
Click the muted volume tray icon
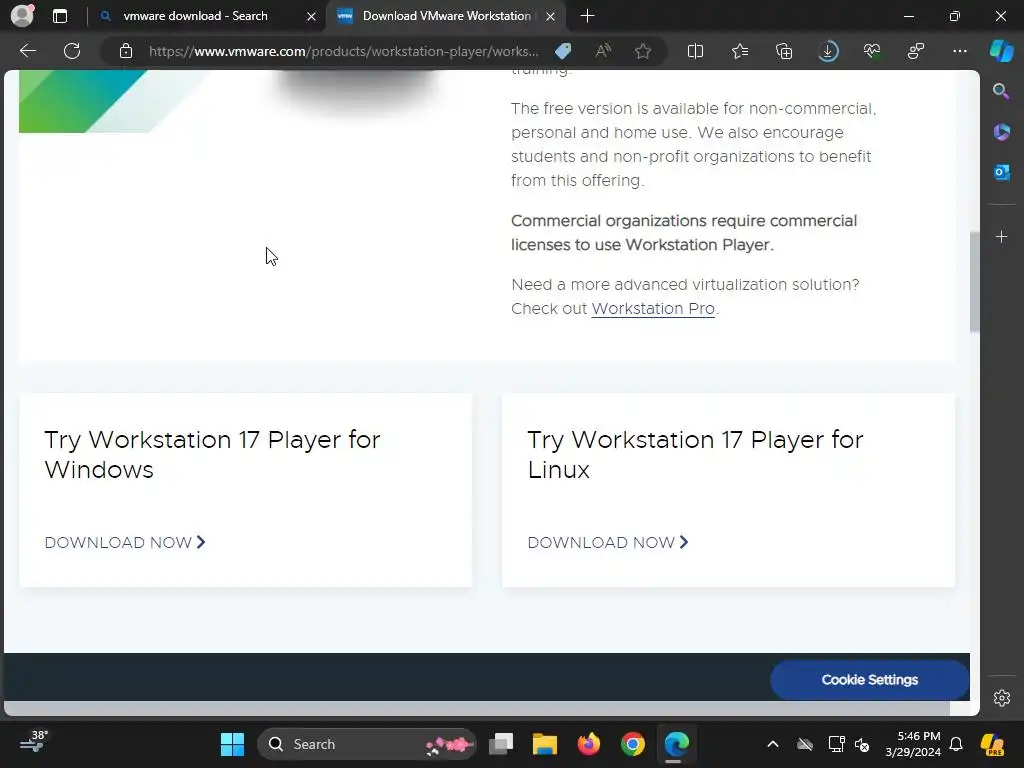point(862,744)
